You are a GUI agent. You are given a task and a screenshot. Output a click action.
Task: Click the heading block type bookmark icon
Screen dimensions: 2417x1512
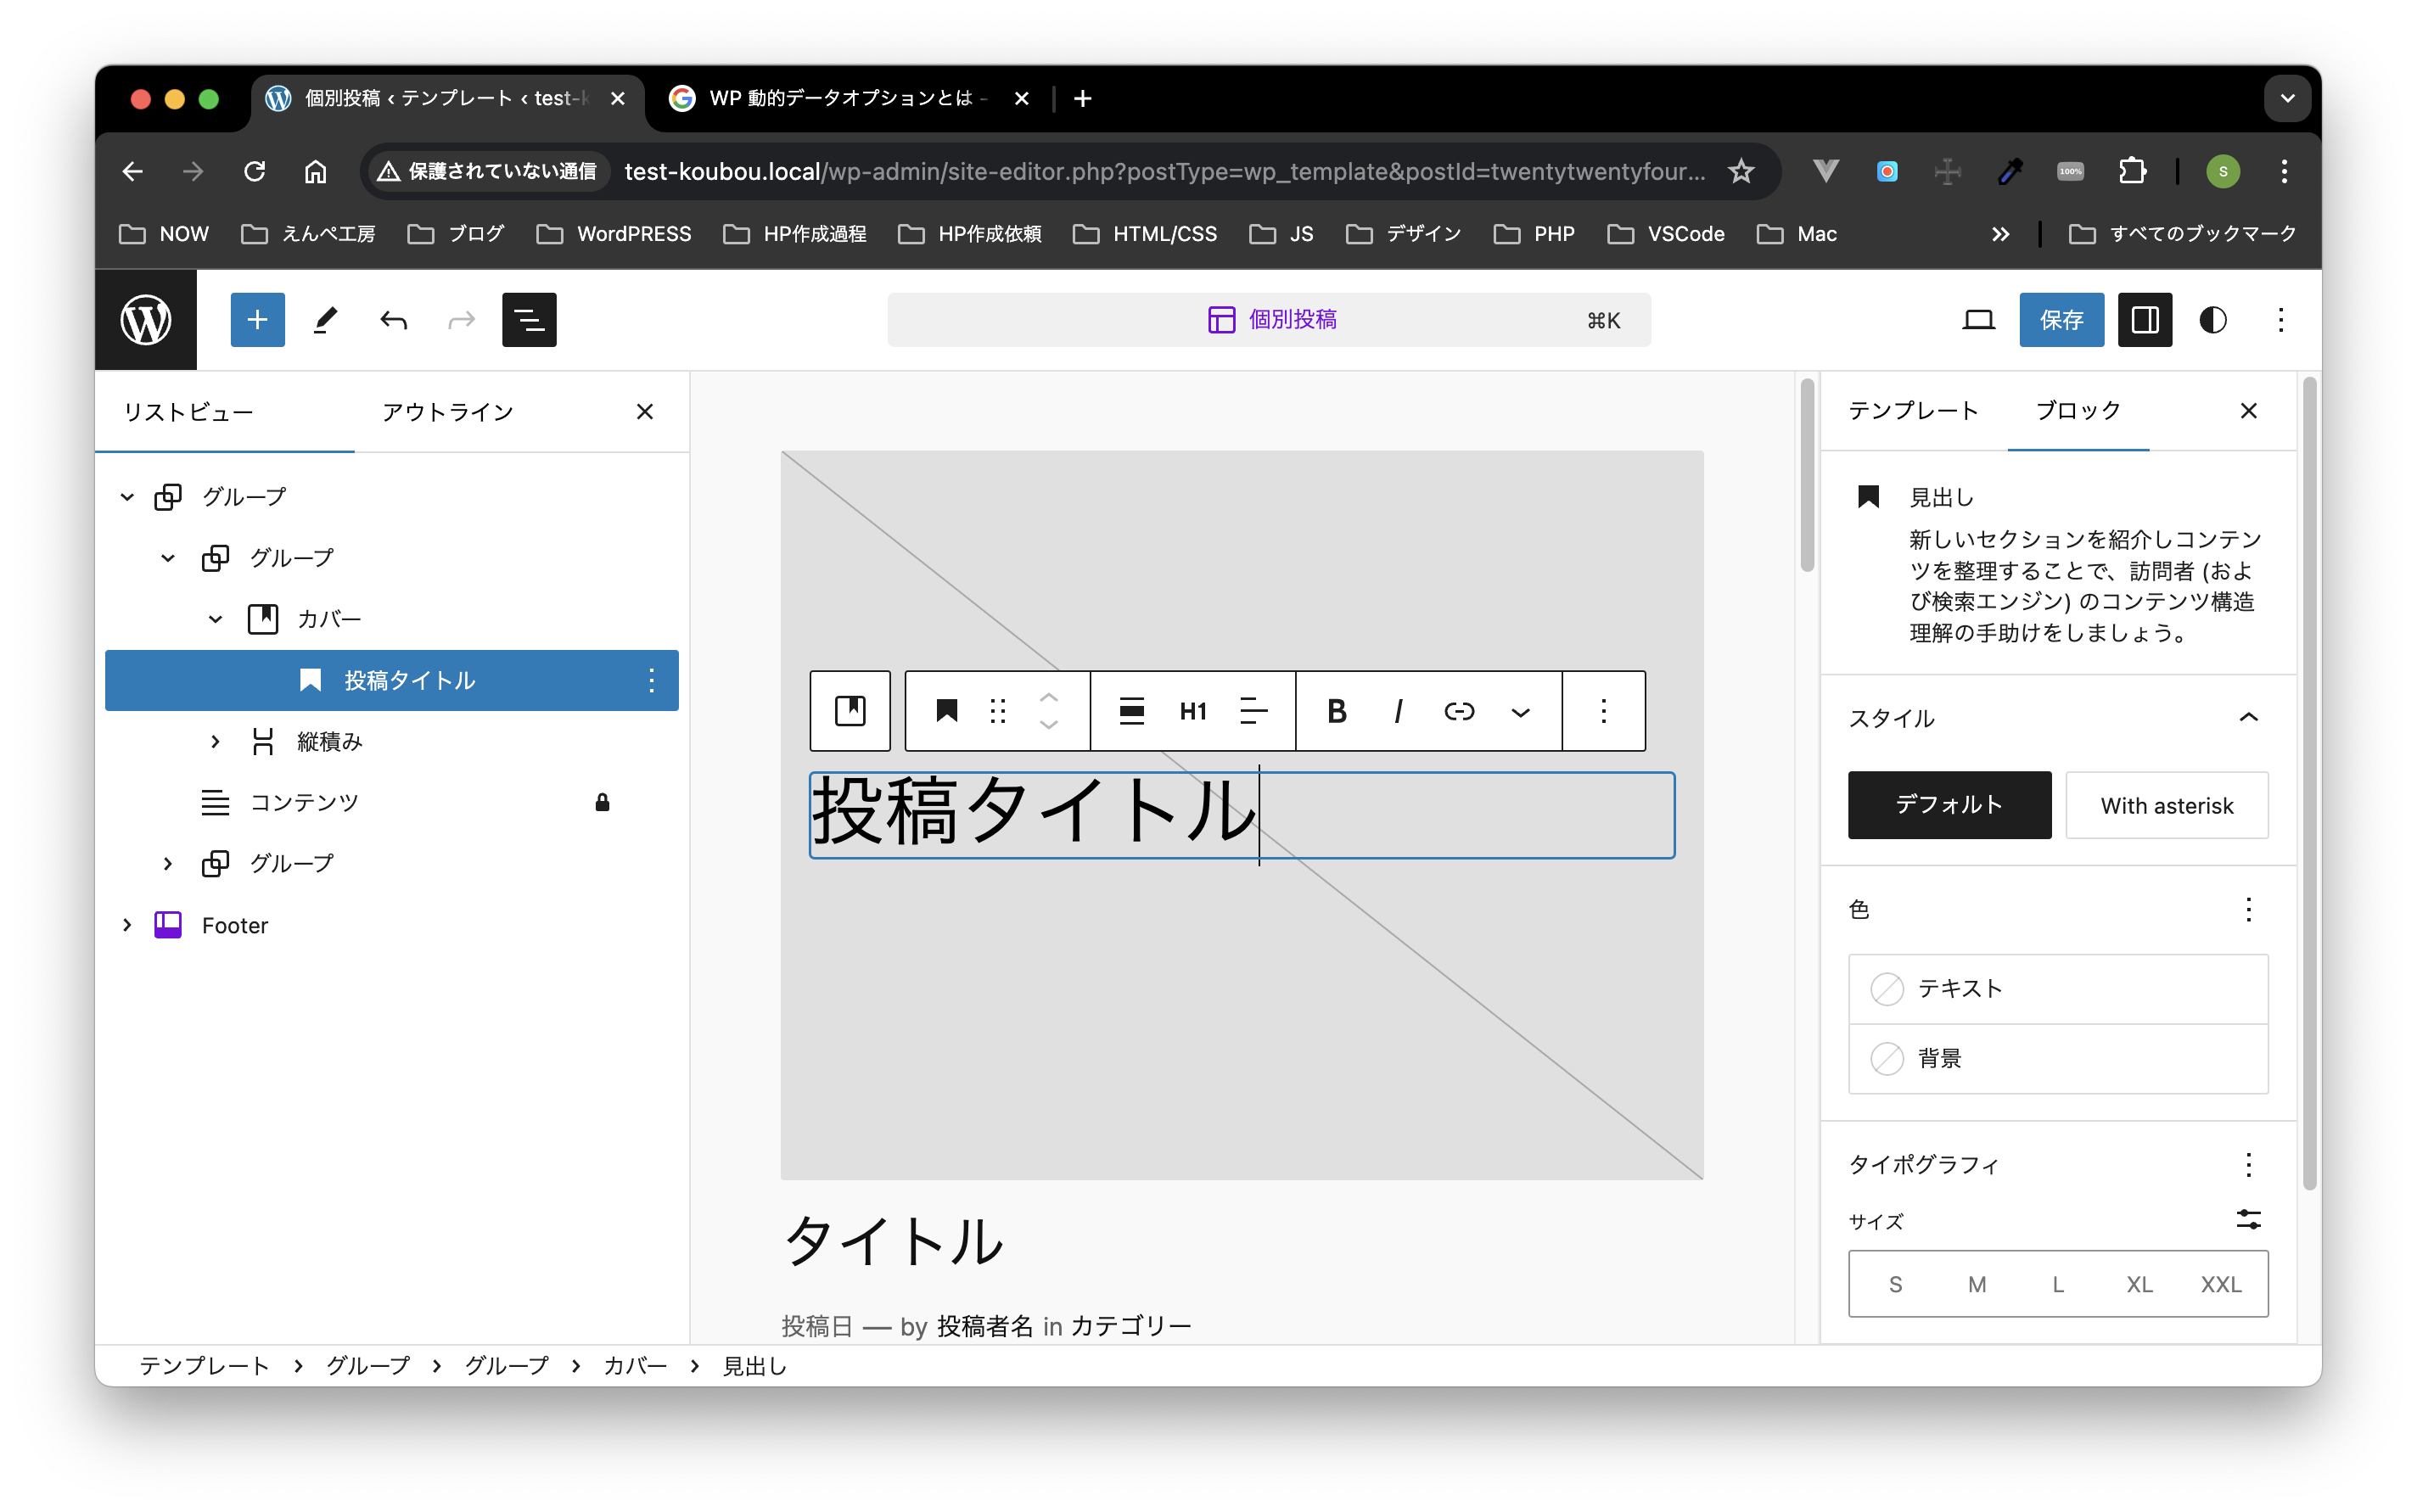(x=946, y=711)
